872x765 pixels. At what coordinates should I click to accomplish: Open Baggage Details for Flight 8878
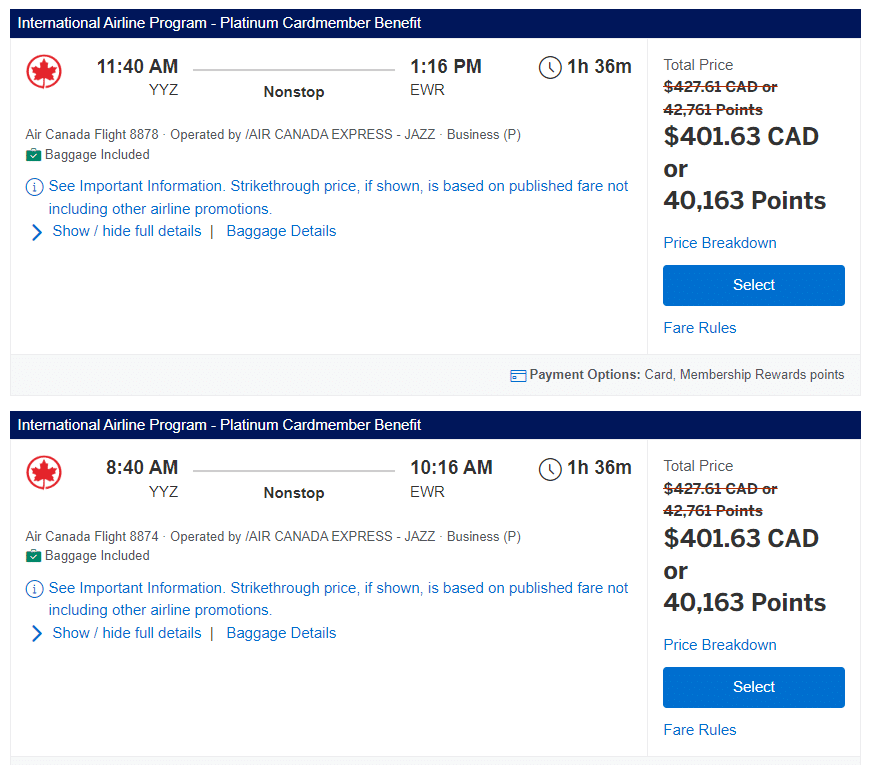[281, 231]
